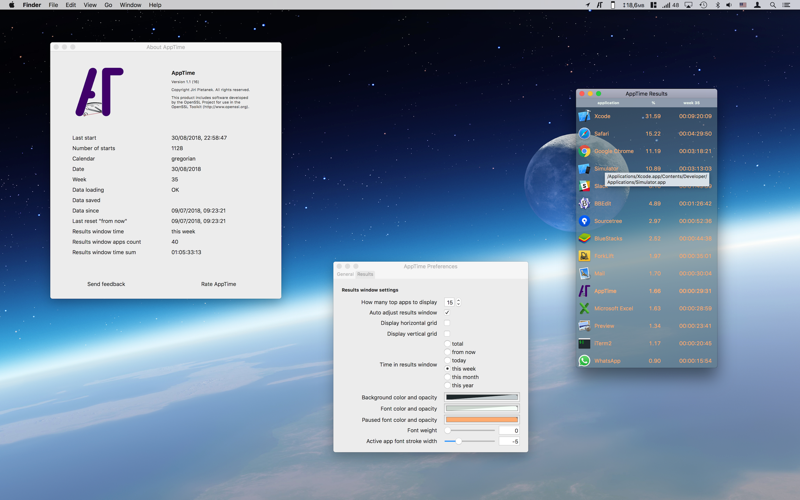Open the View menu
Viewport: 800px width, 500px height.
tap(90, 5)
